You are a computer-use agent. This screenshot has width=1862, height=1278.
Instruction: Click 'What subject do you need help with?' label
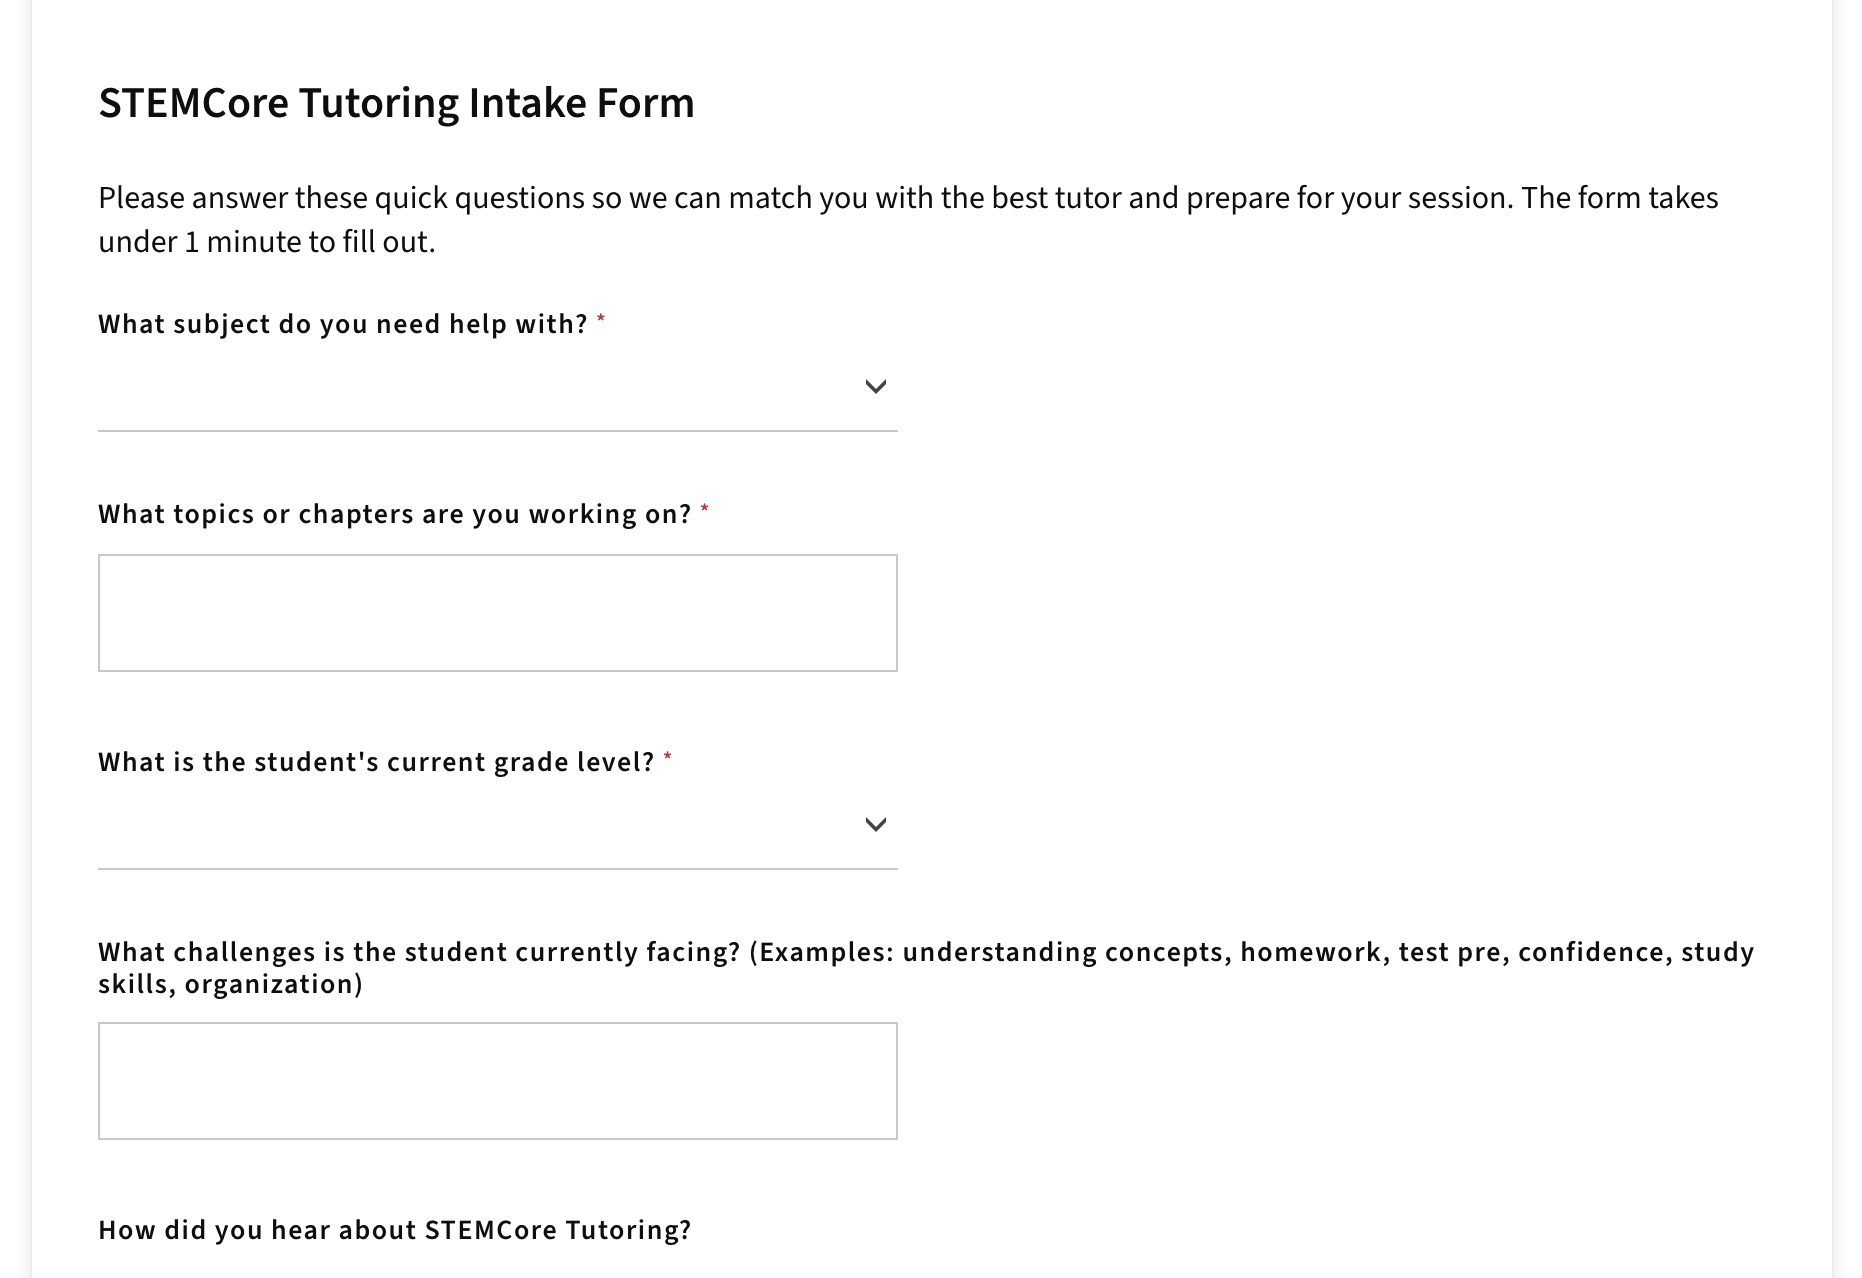(x=342, y=324)
